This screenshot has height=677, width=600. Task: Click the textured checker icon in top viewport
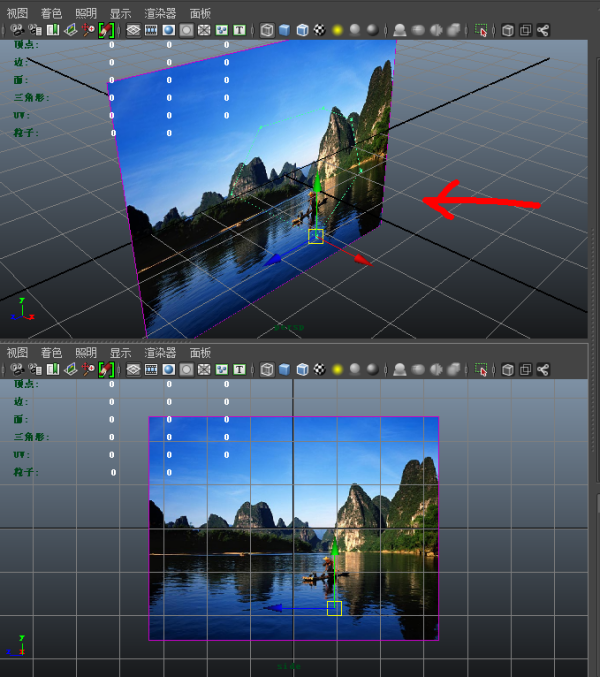[x=320, y=31]
